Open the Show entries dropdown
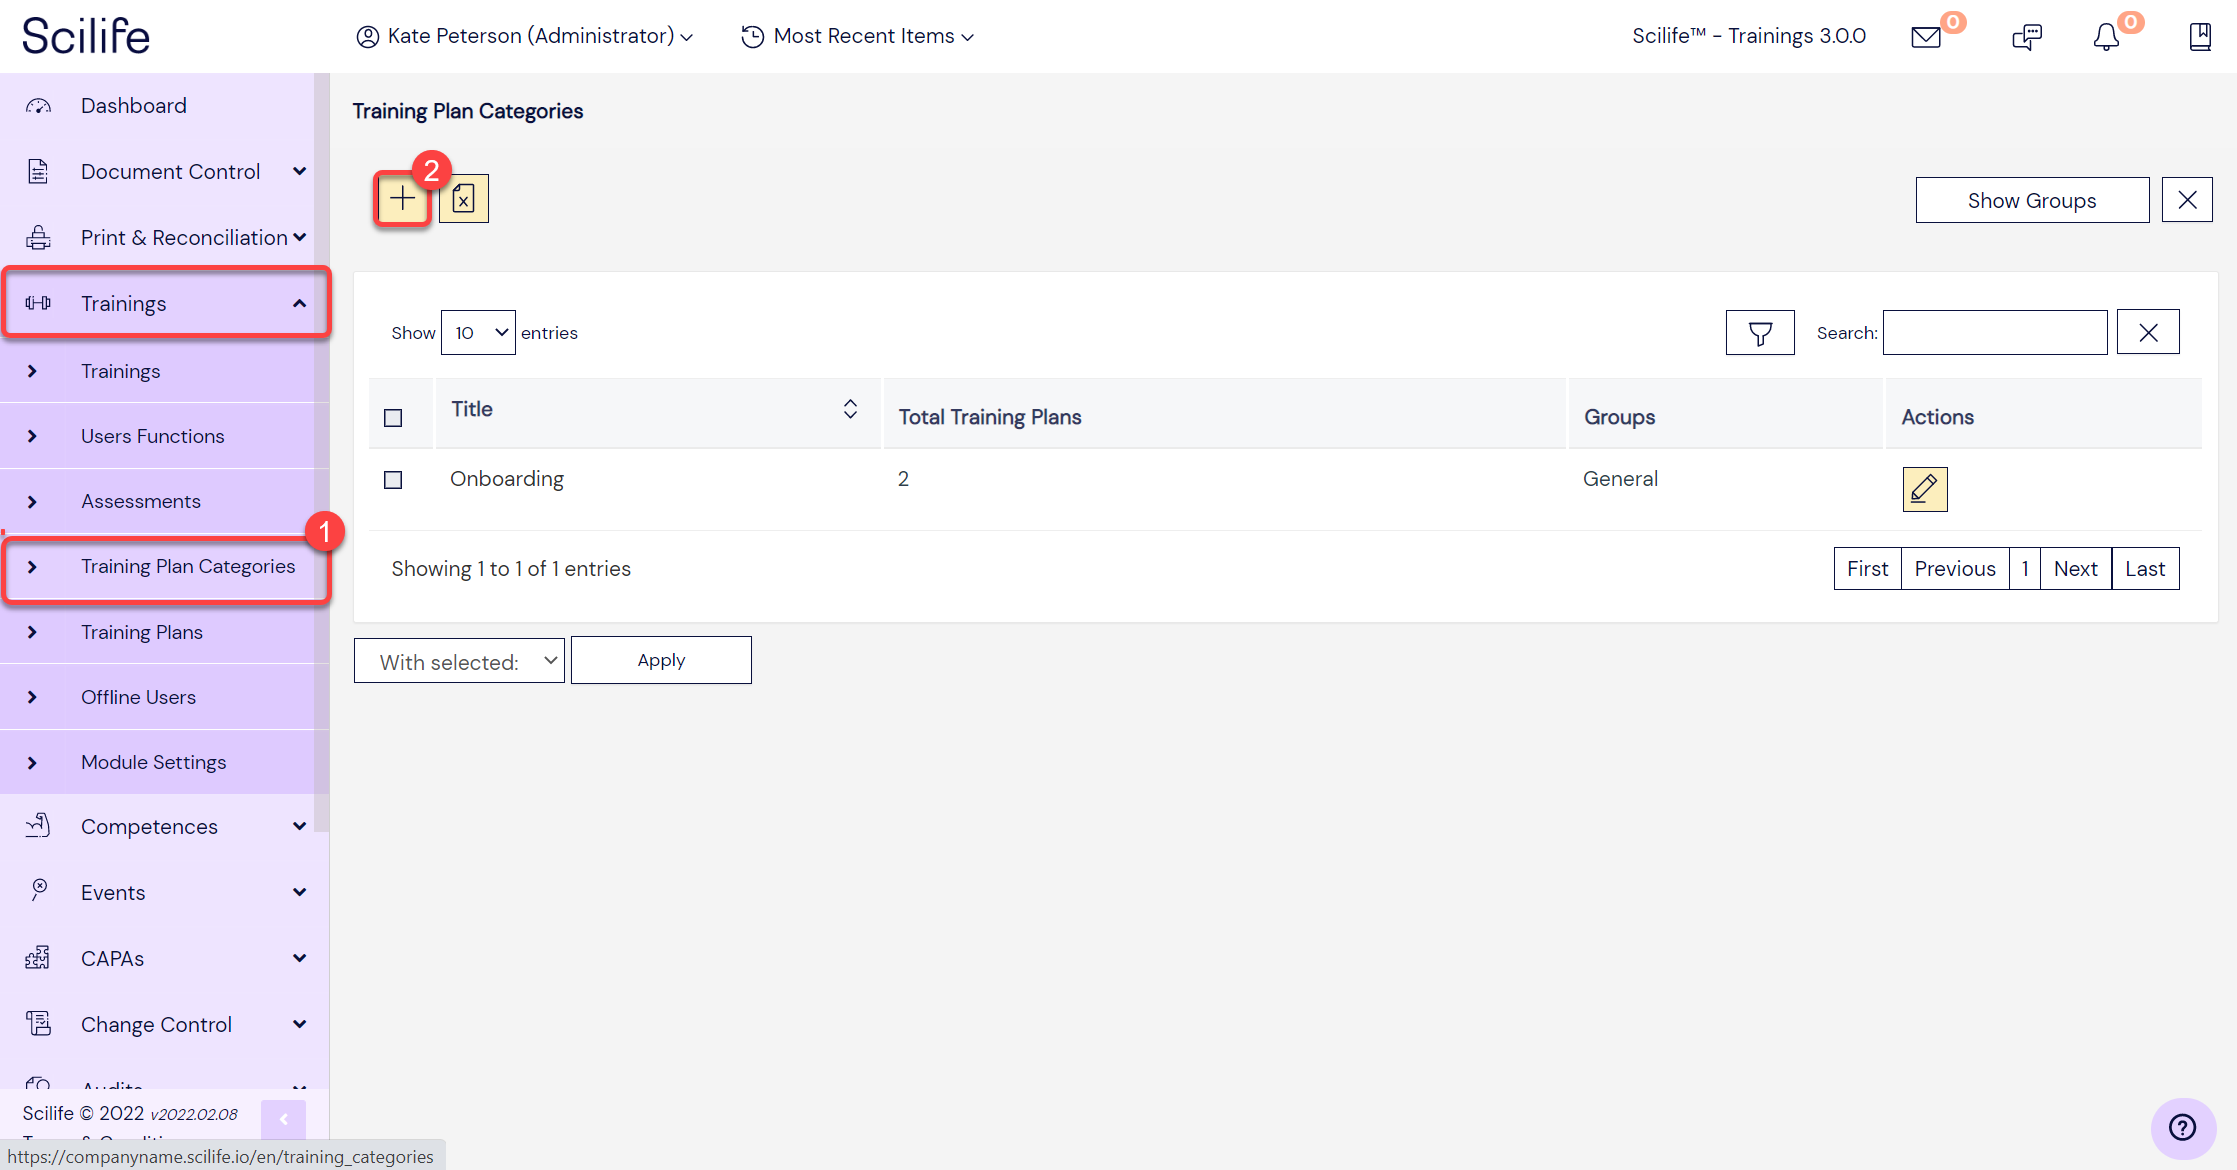Screen dimensions: 2237x1170 click(x=478, y=332)
